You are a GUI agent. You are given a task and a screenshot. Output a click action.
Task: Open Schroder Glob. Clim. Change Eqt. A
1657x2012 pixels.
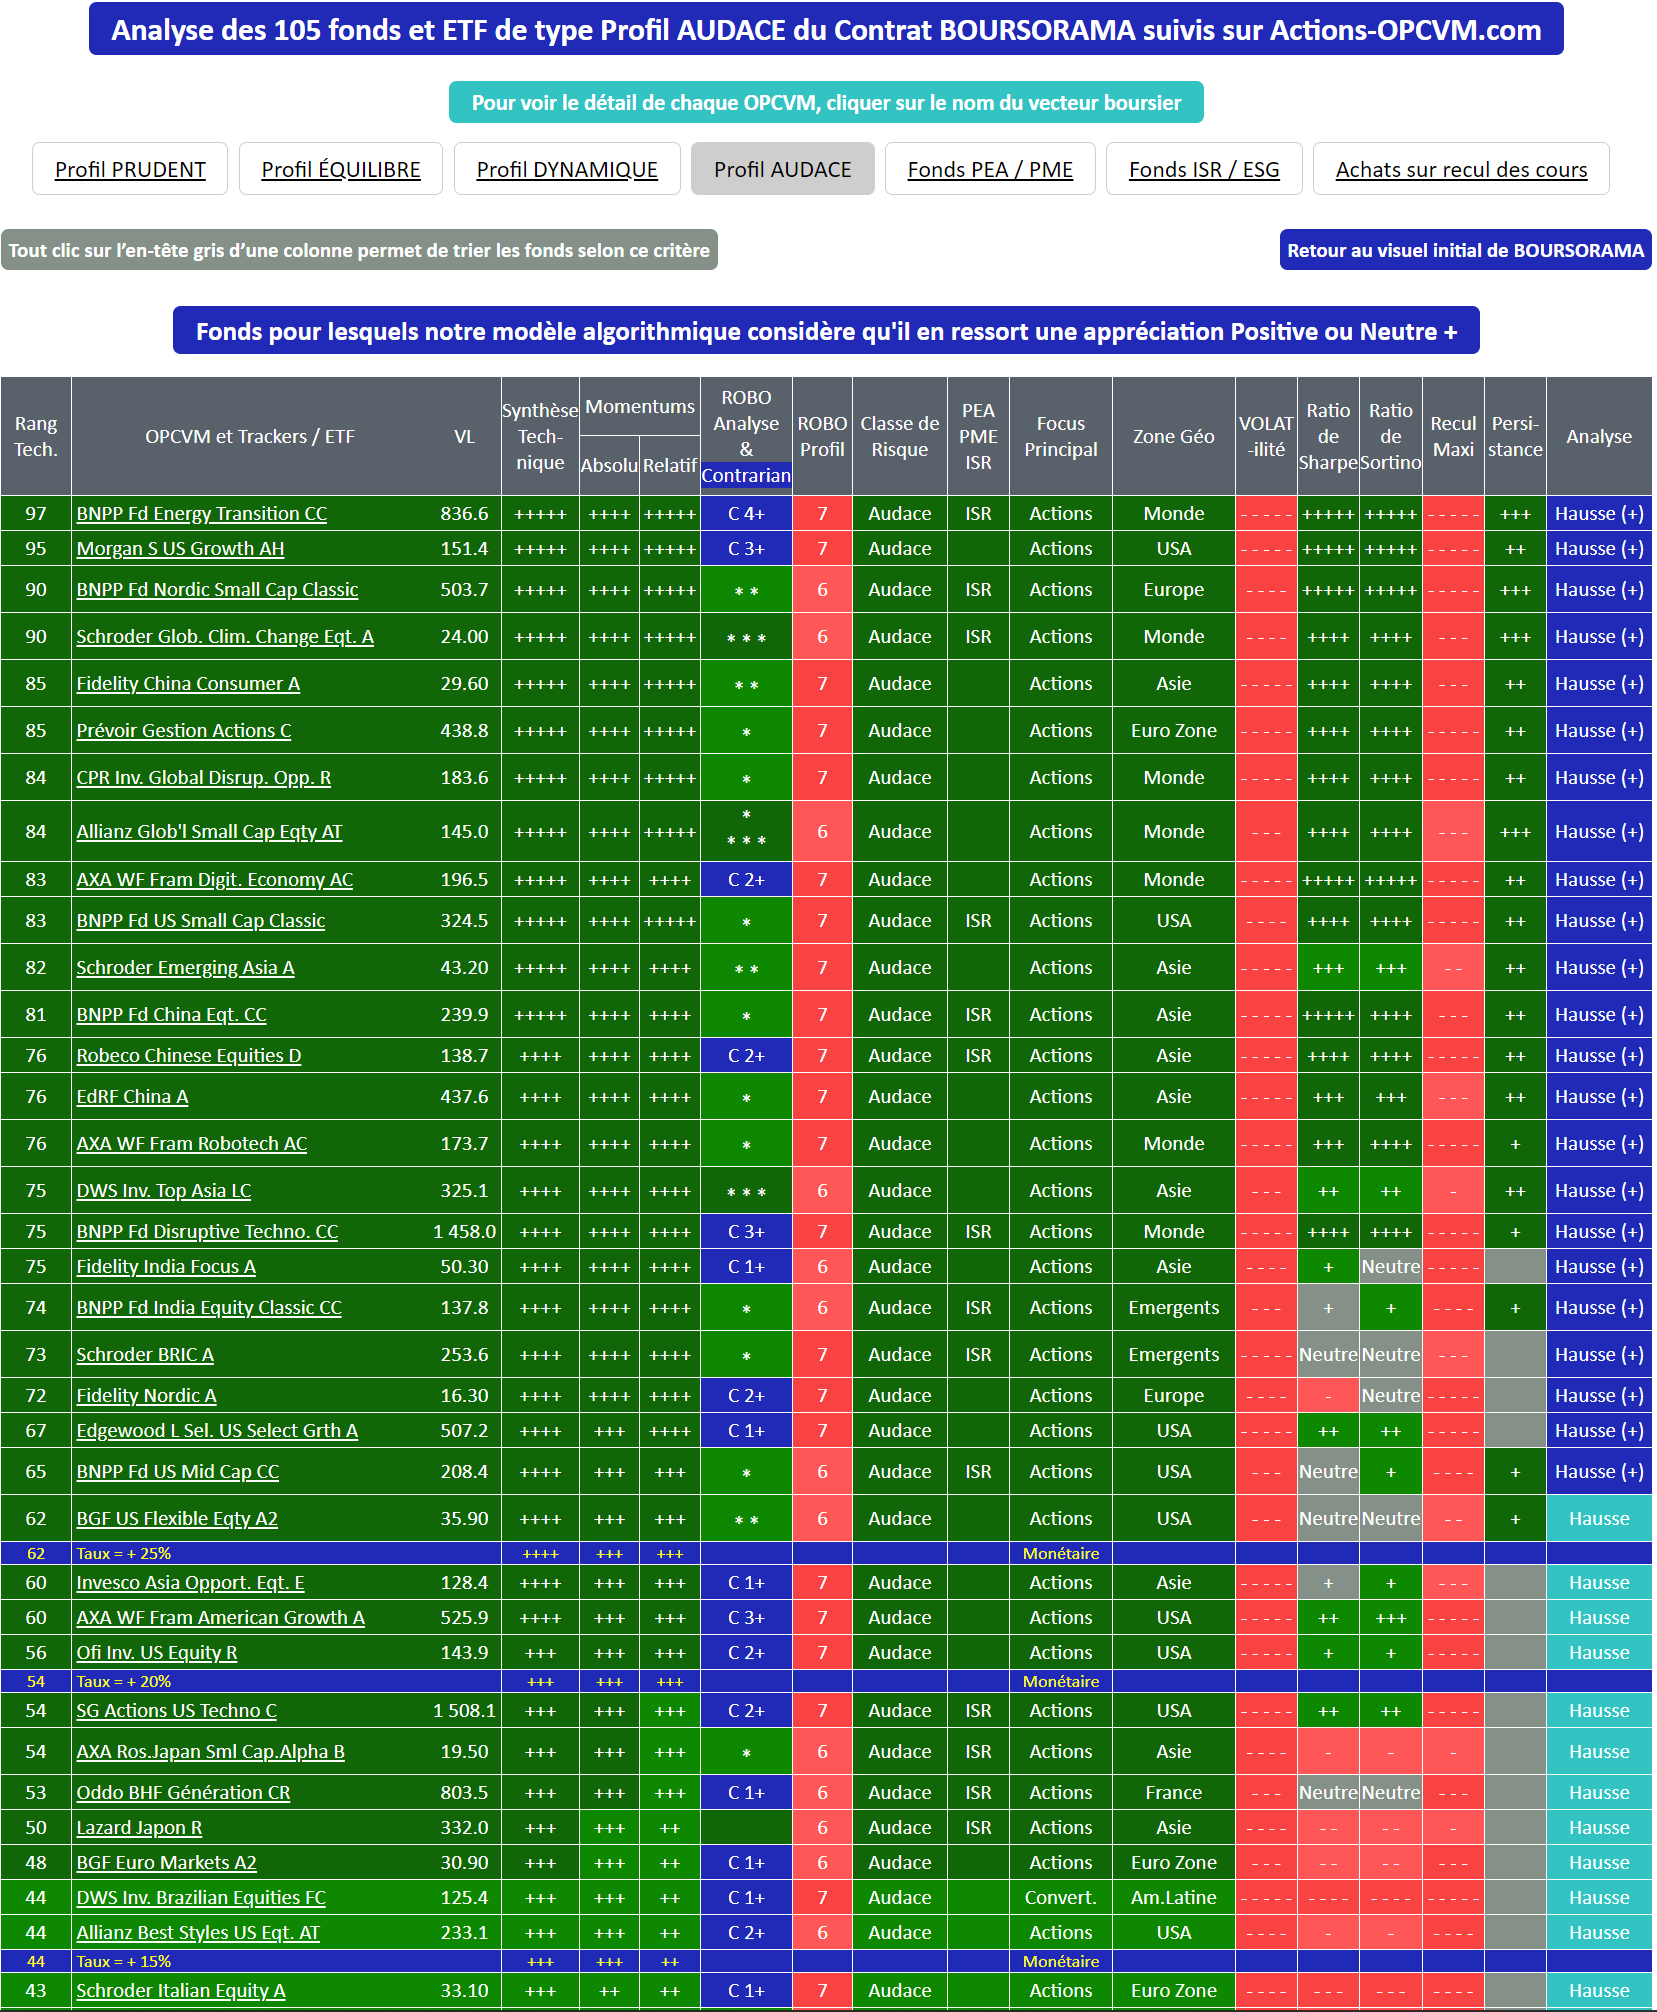click(225, 637)
